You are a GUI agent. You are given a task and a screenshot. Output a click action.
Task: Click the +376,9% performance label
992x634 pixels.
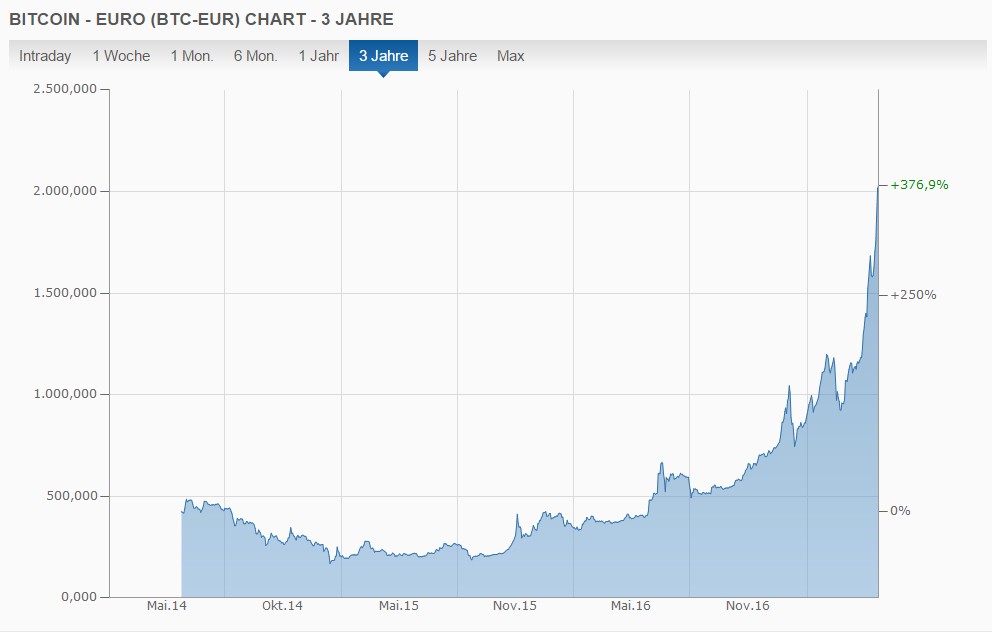(x=919, y=185)
